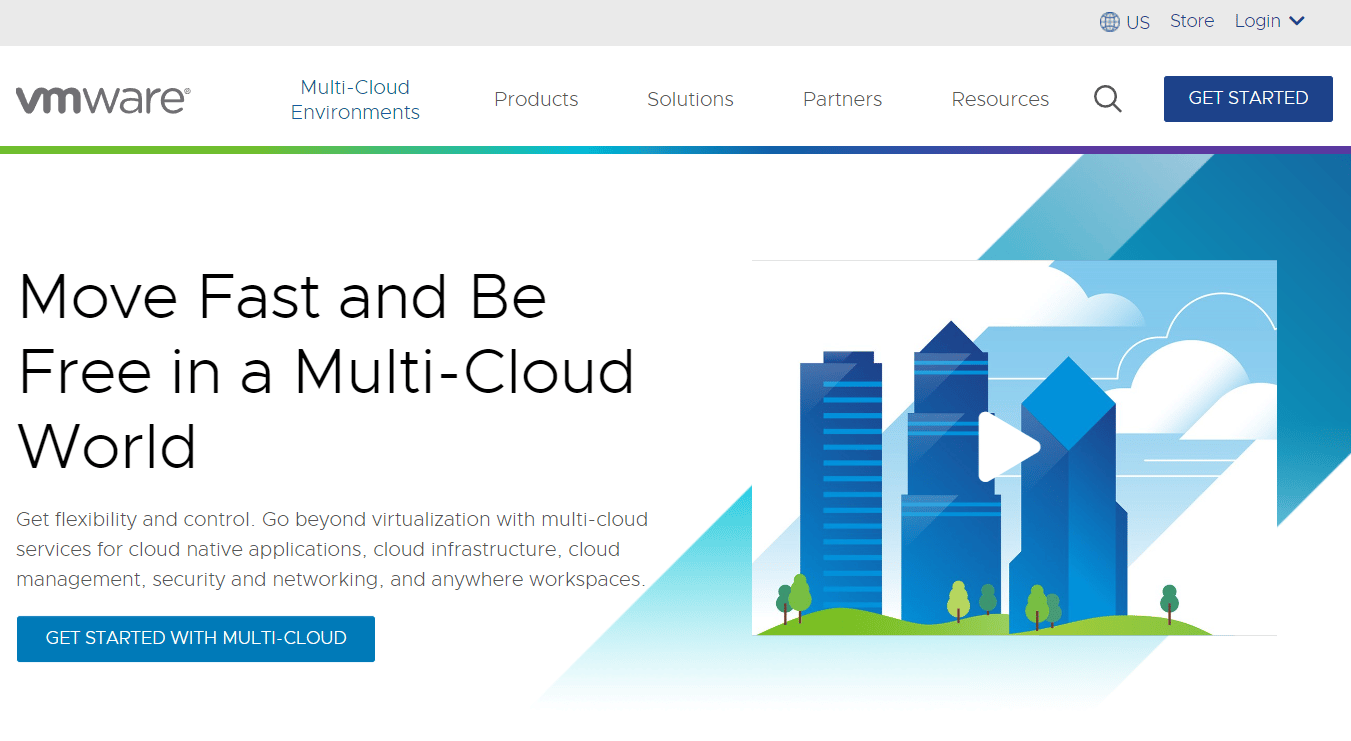Select the US country label
Screen dimensions: 1351x741
tap(1138, 22)
